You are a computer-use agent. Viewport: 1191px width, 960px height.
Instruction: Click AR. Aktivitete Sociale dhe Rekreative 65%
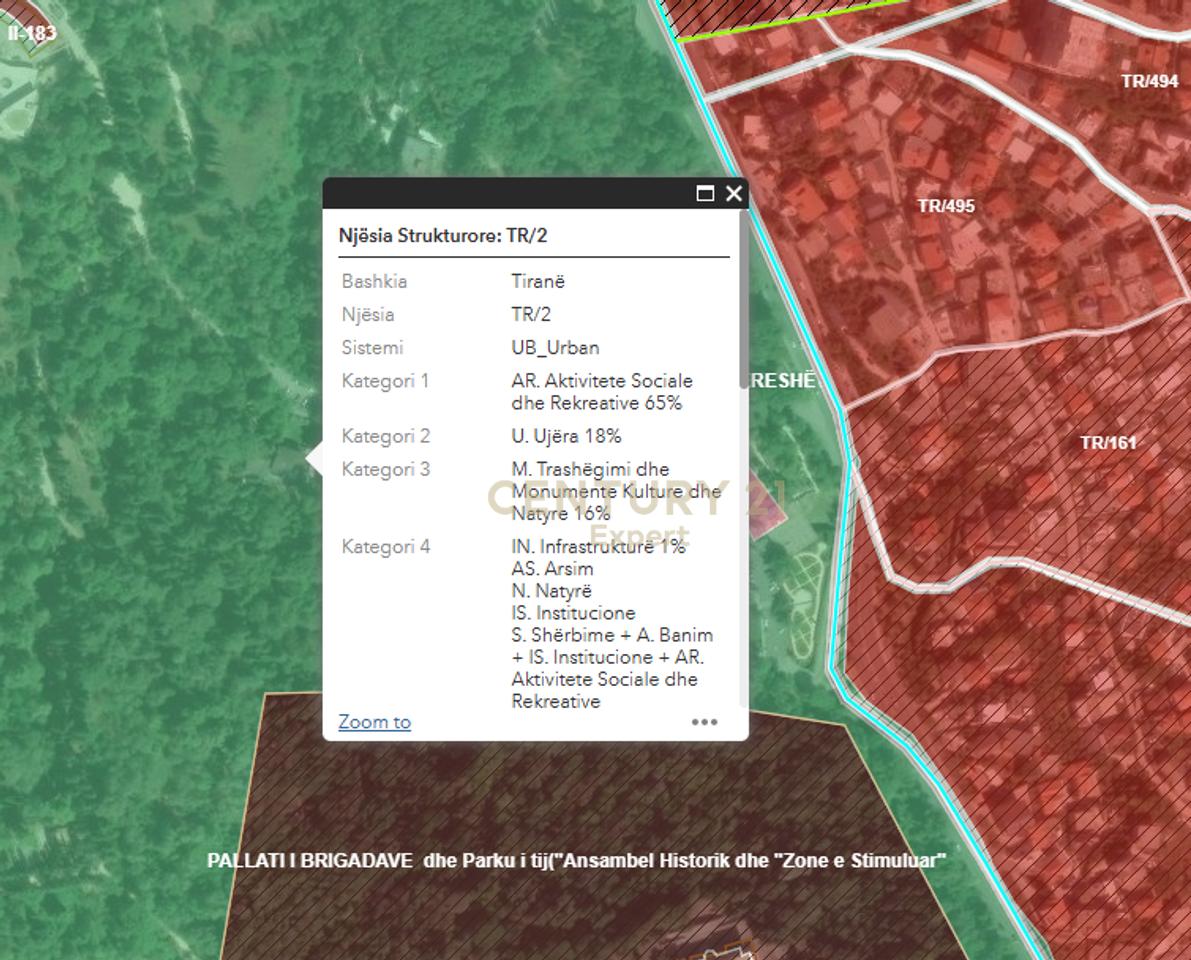[x=602, y=392]
